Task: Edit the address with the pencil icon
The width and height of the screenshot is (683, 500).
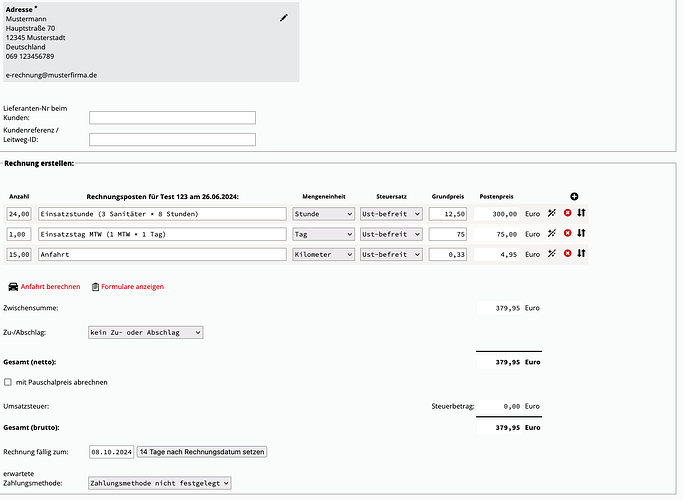Action: coord(284,18)
